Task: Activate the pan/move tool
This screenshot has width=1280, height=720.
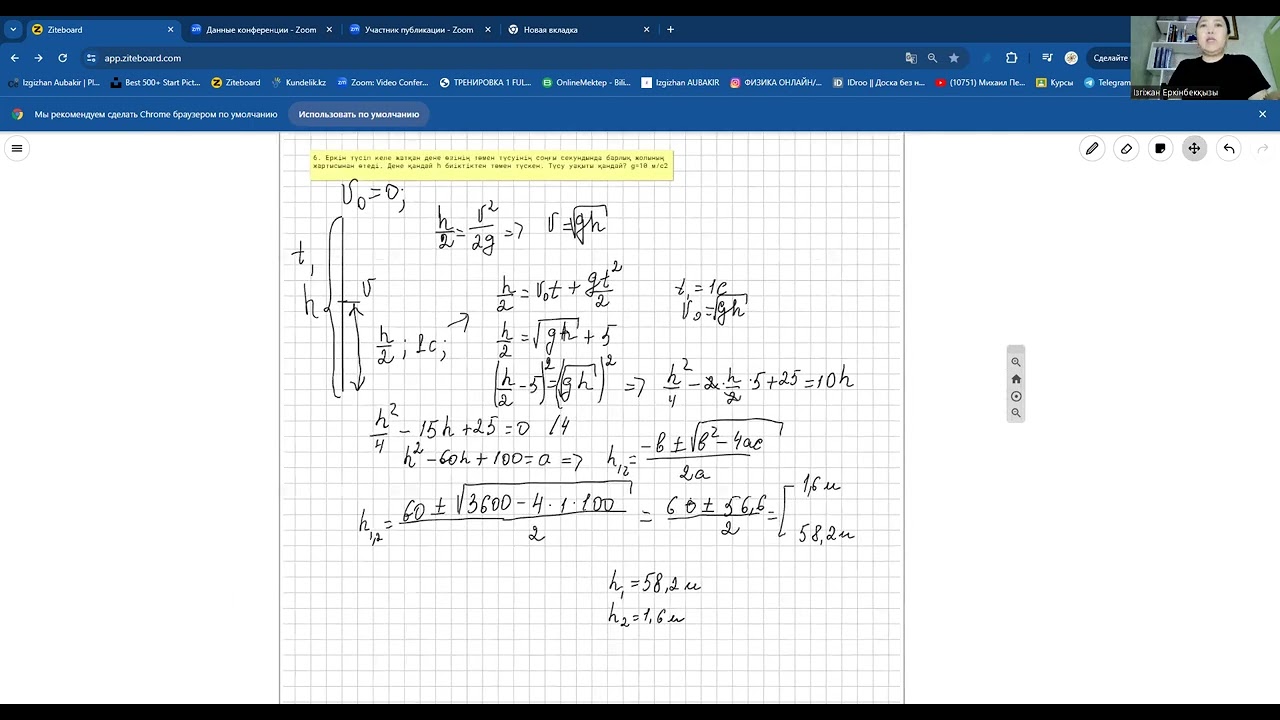Action: [1194, 149]
